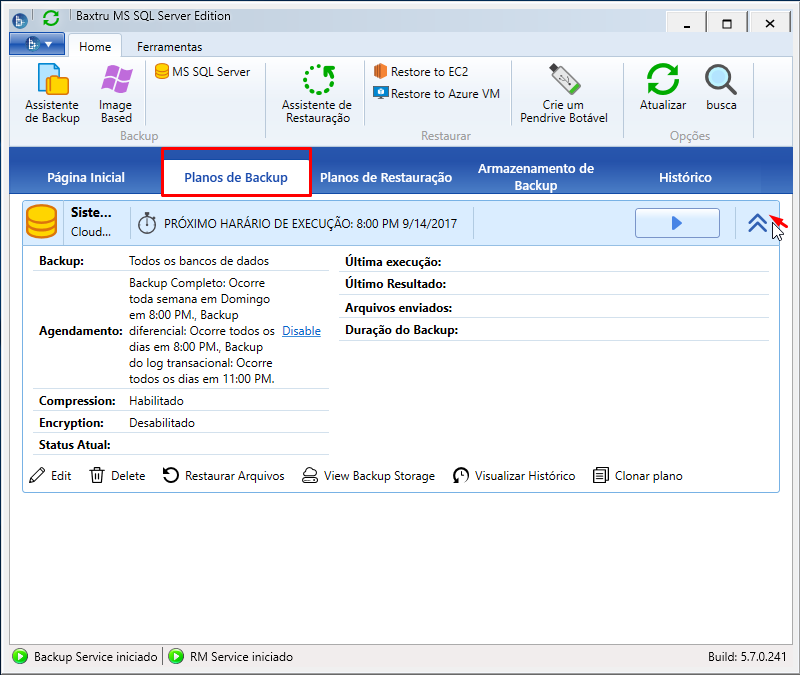
Task: Open the Armazenamento de Backup tab
Action: [x=536, y=177]
